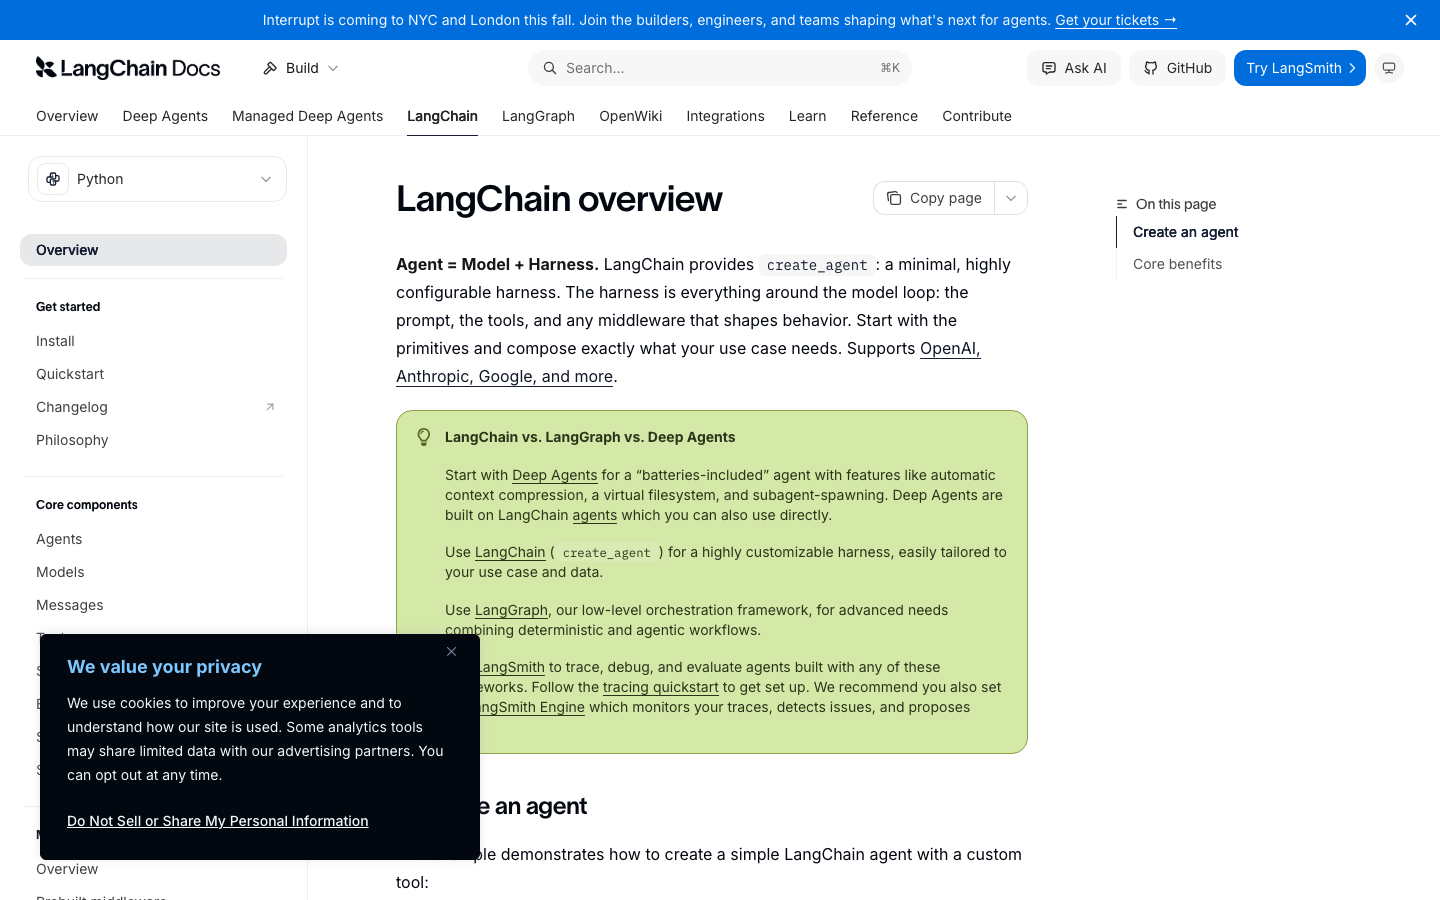
Task: Open the Learn tab
Action: click(807, 116)
